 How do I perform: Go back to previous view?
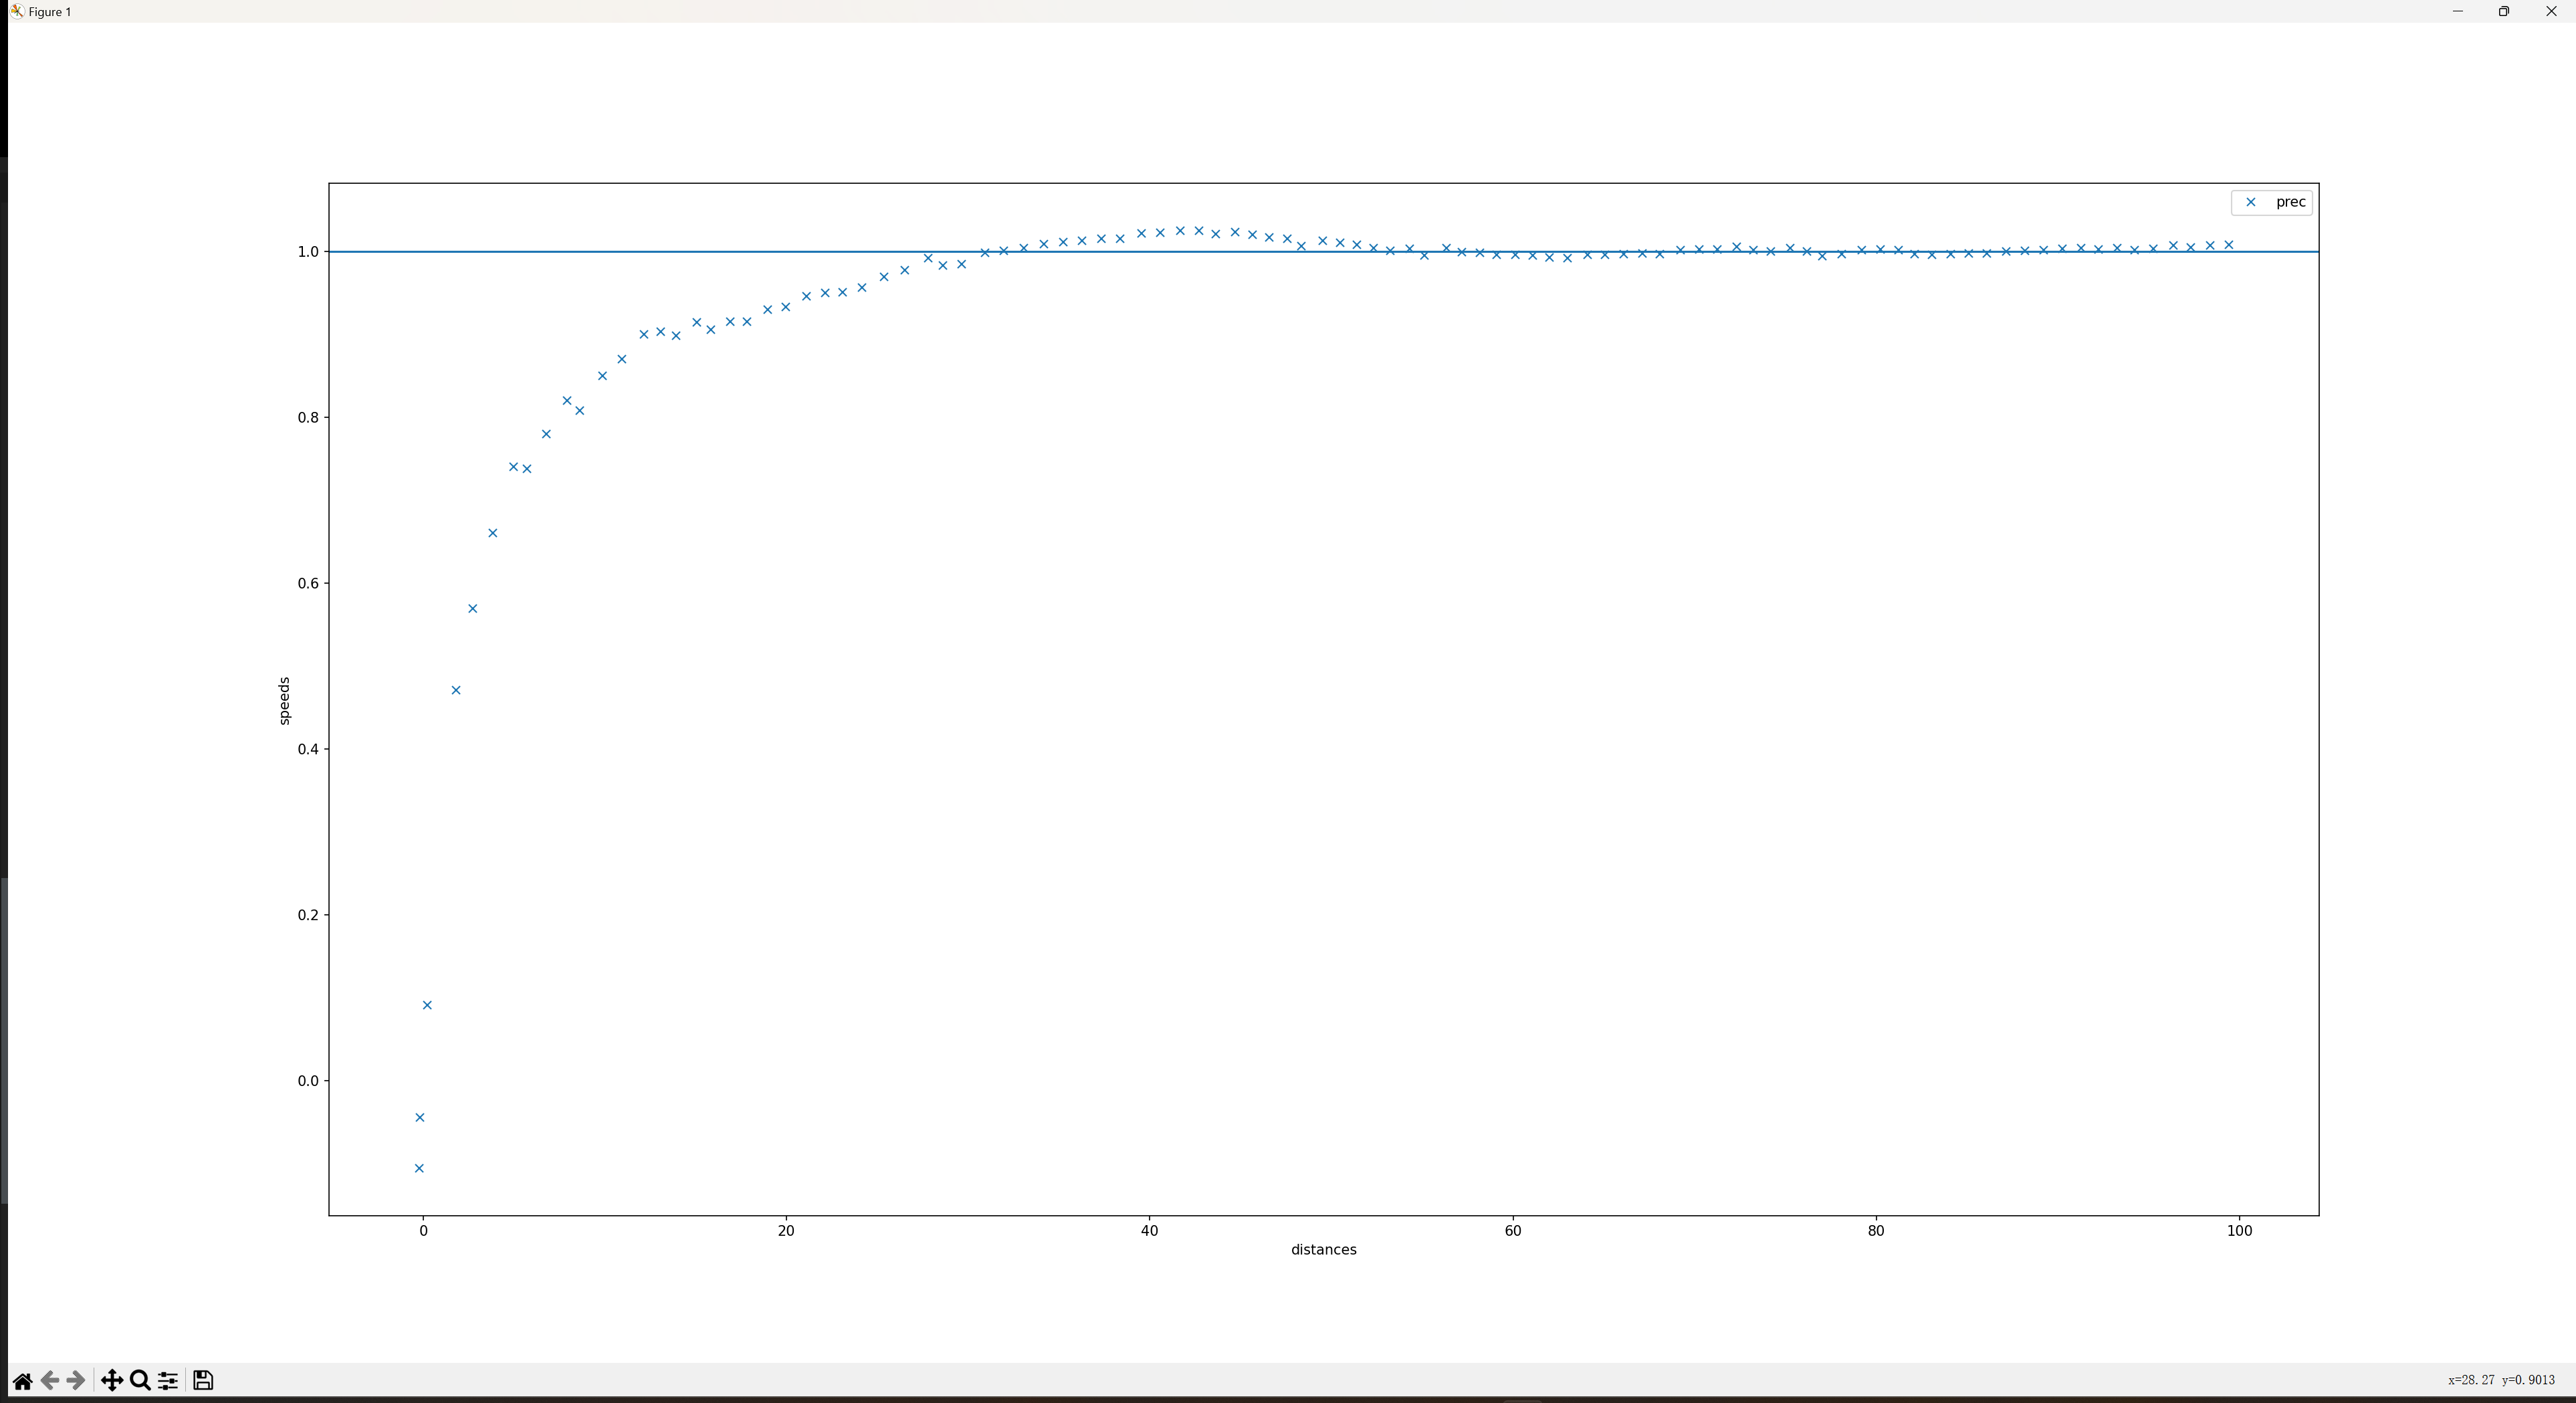pos(49,1381)
